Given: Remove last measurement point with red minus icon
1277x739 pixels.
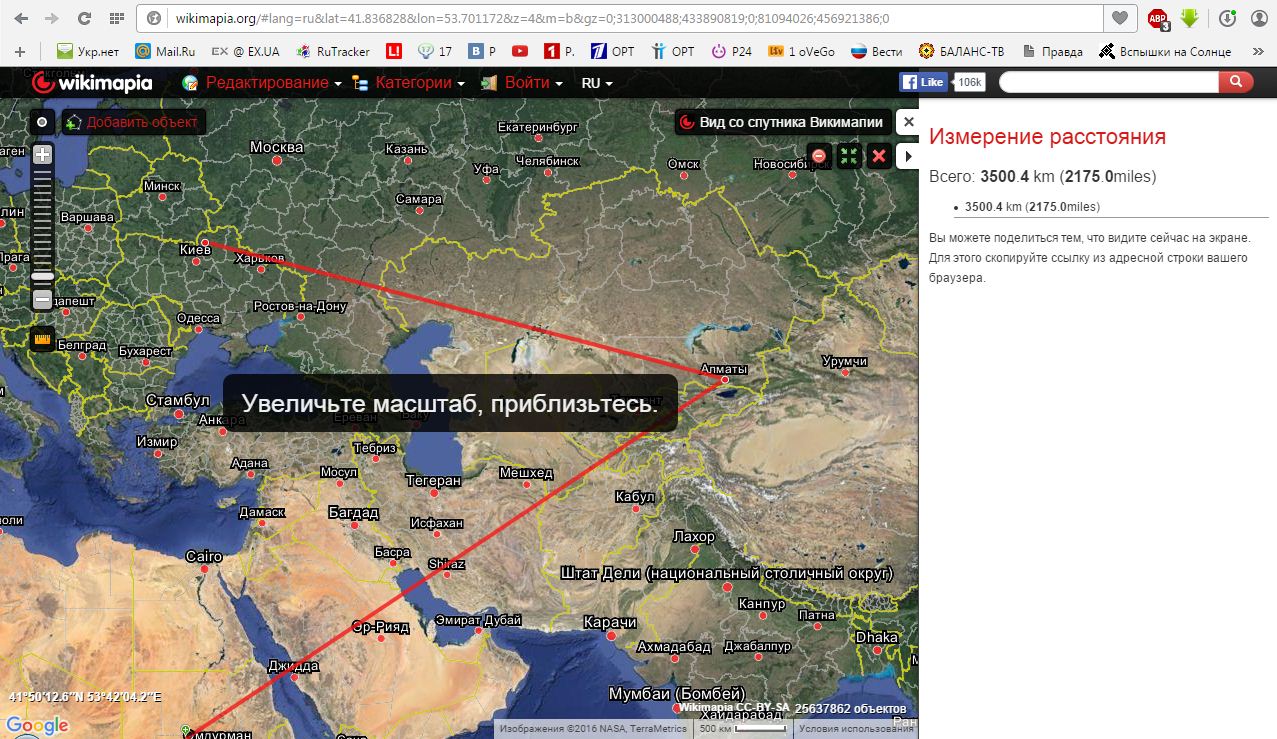Looking at the screenshot, I should [x=819, y=155].
